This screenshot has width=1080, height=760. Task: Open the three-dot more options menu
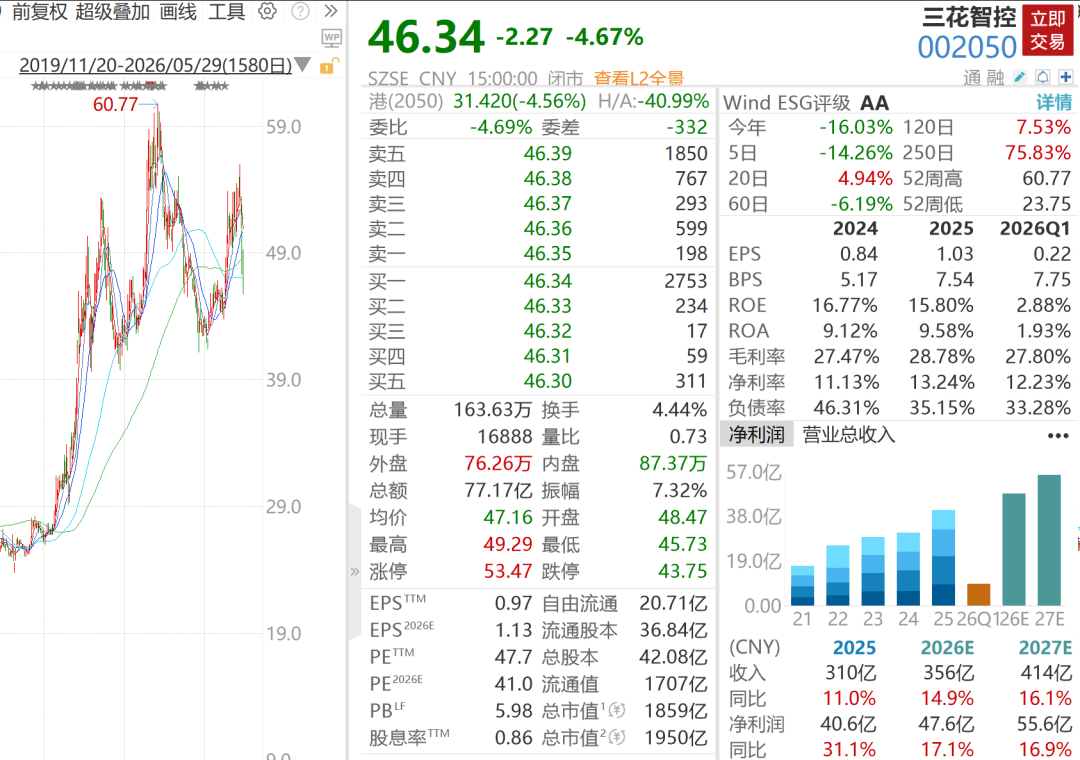1057,435
